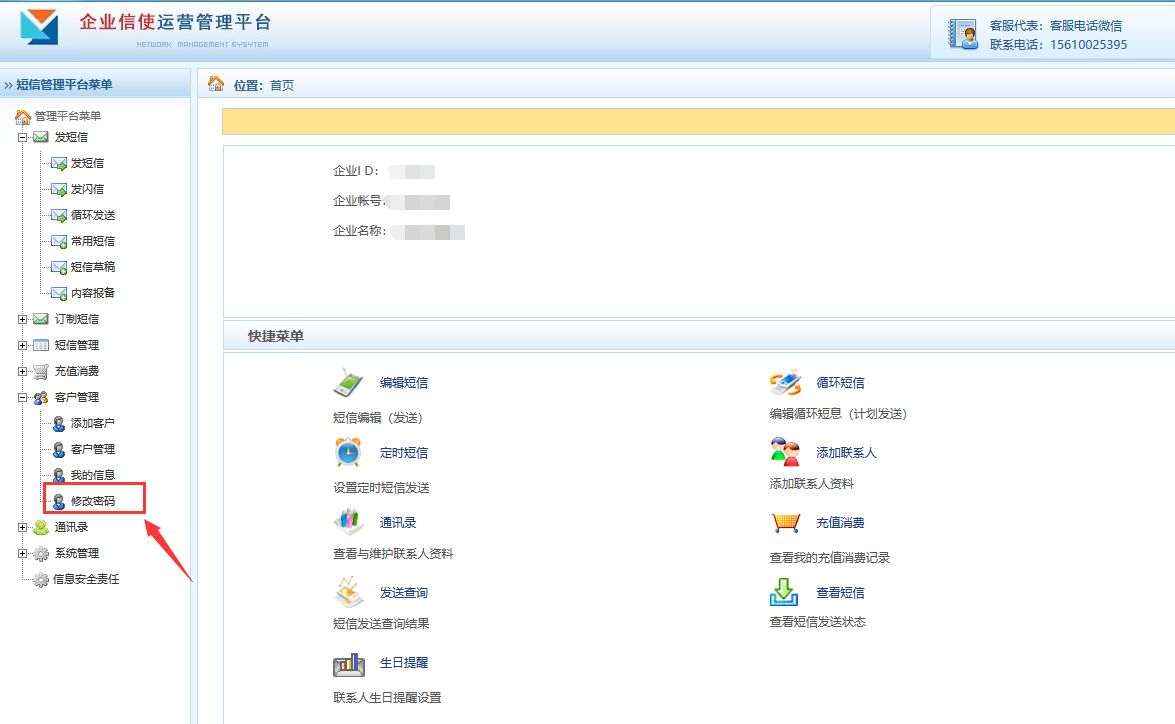Click the 定时短信 link
Image resolution: width=1175 pixels, height=724 pixels.
pos(404,453)
